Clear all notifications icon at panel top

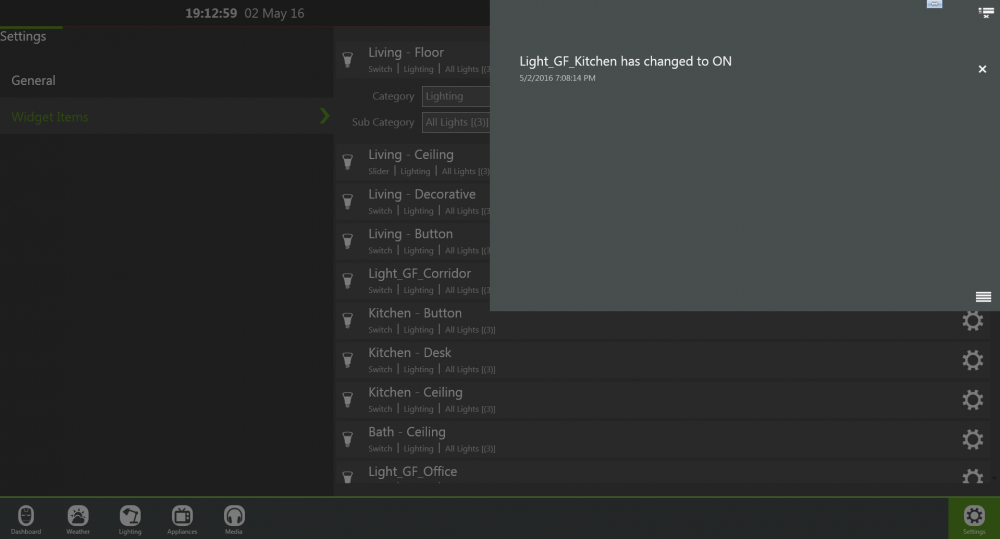coord(985,12)
